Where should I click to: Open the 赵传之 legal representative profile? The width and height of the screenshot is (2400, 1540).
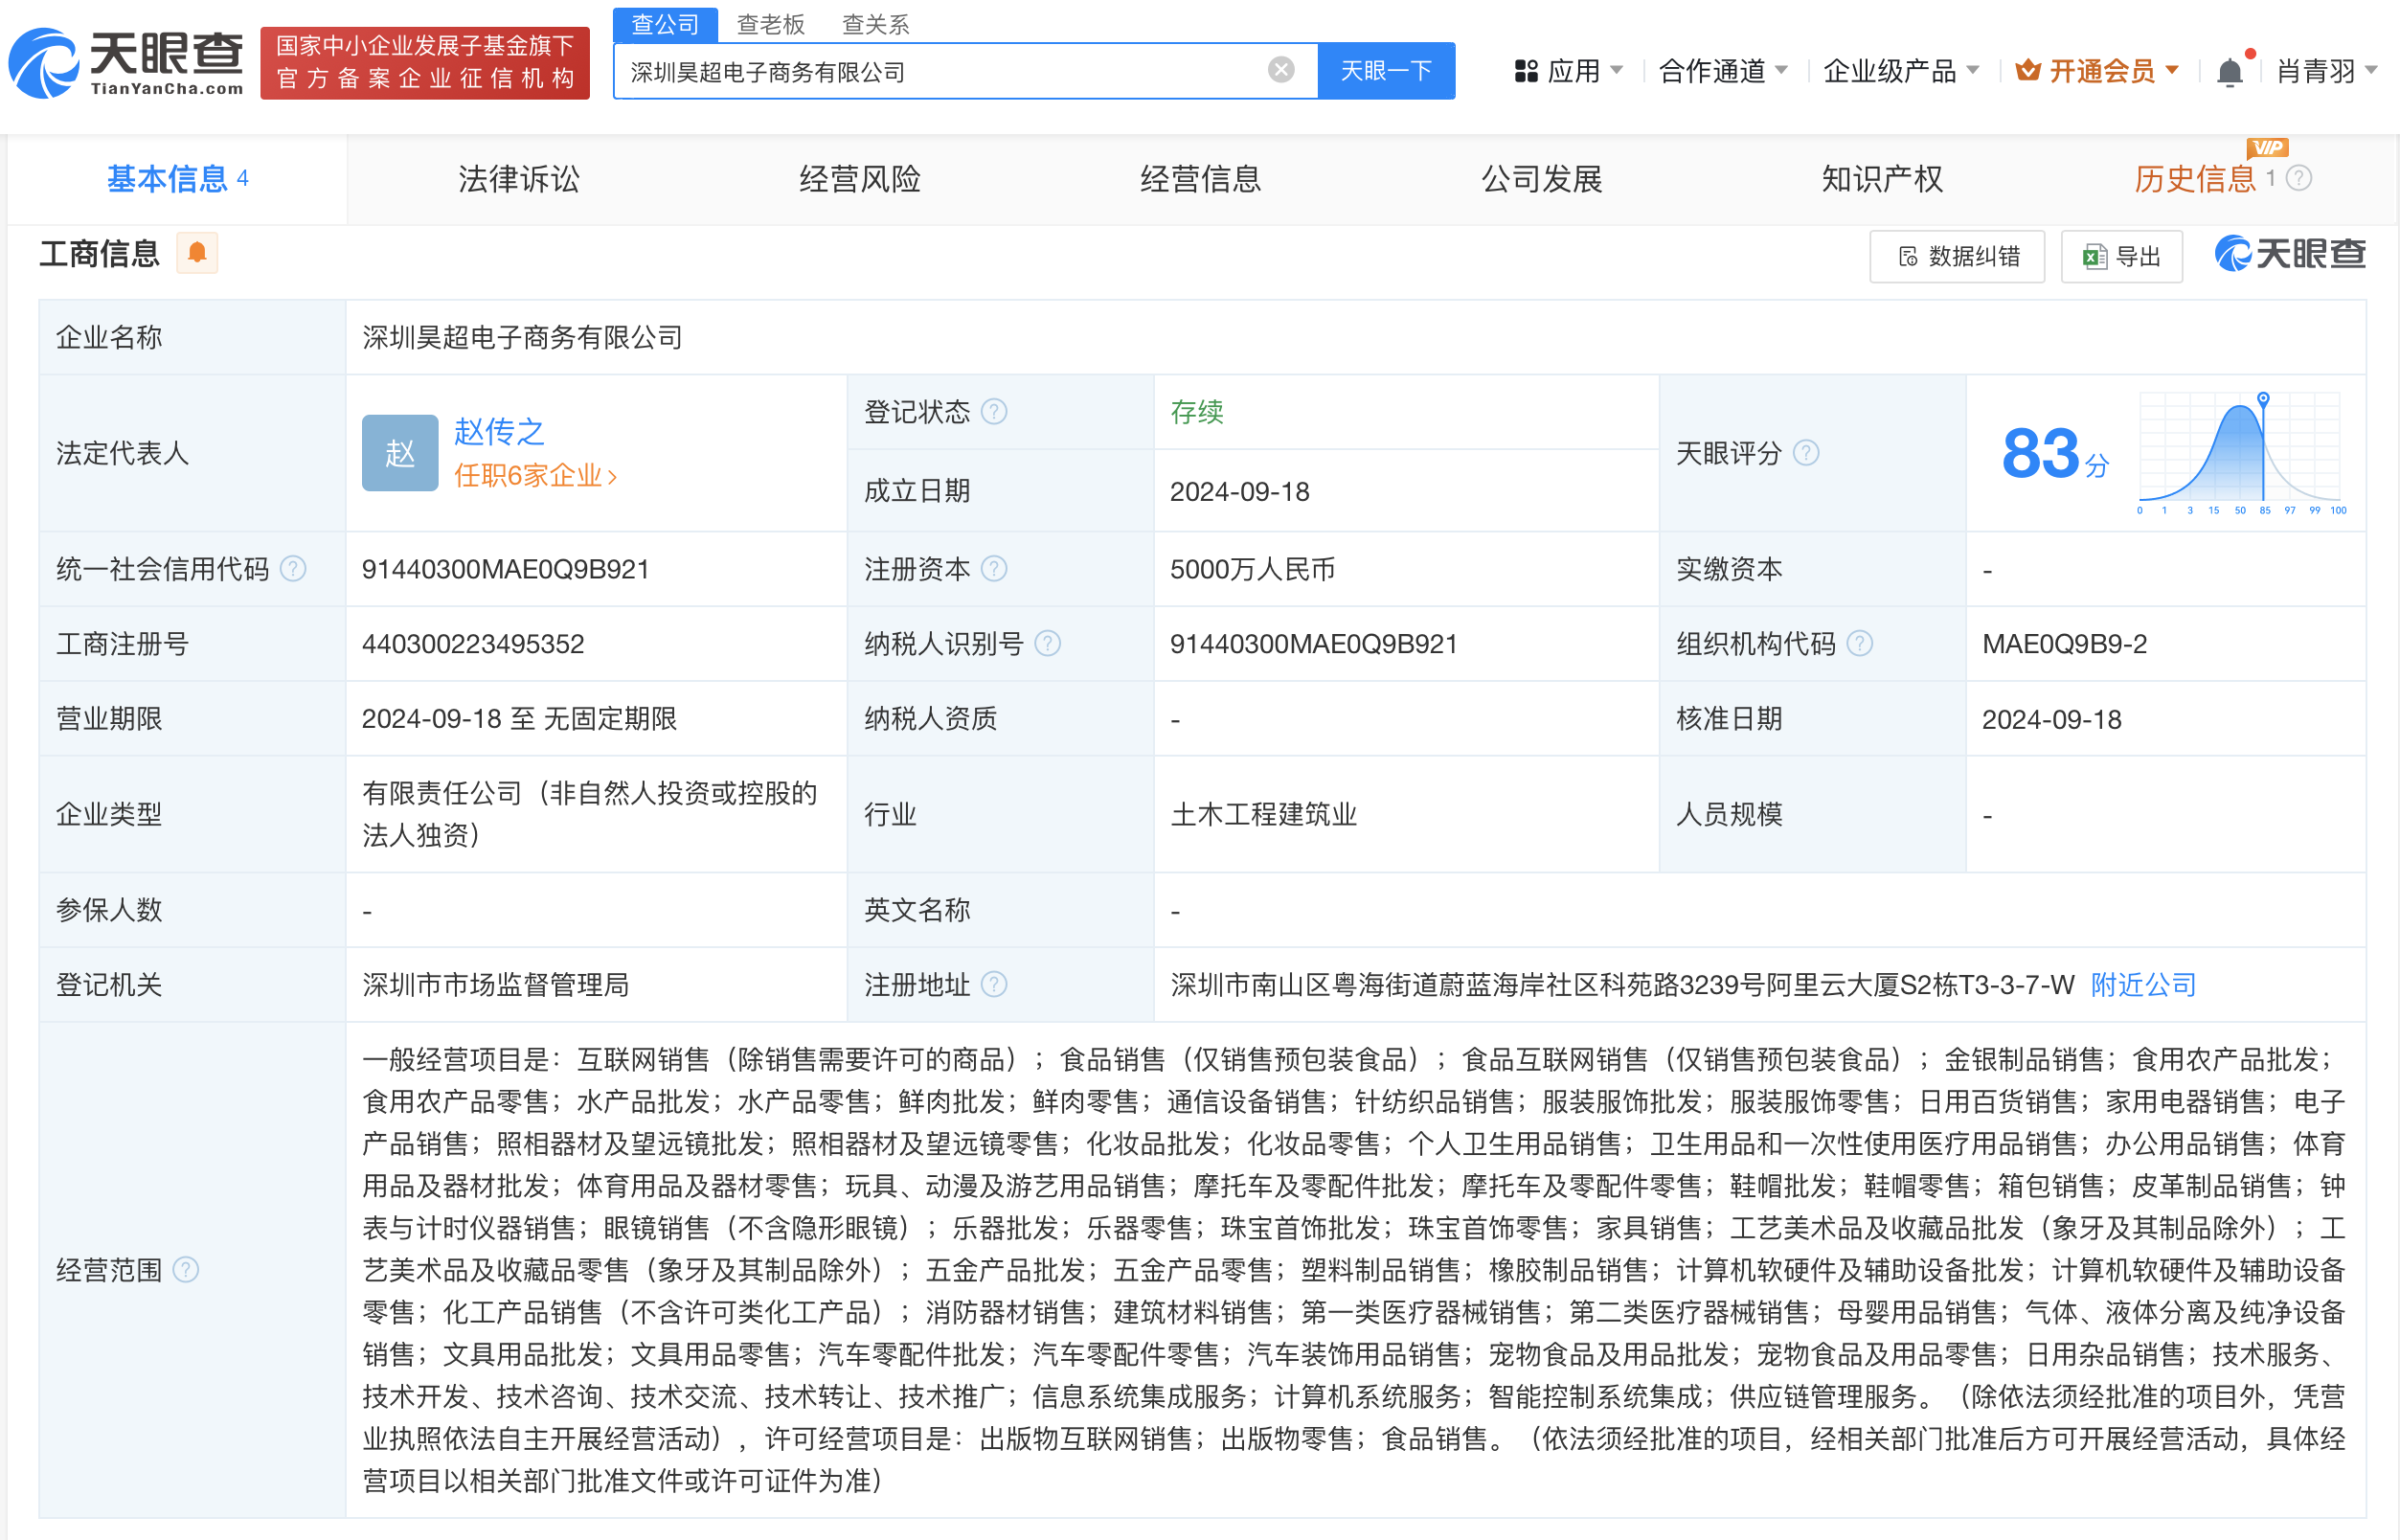pyautogui.click(x=500, y=432)
